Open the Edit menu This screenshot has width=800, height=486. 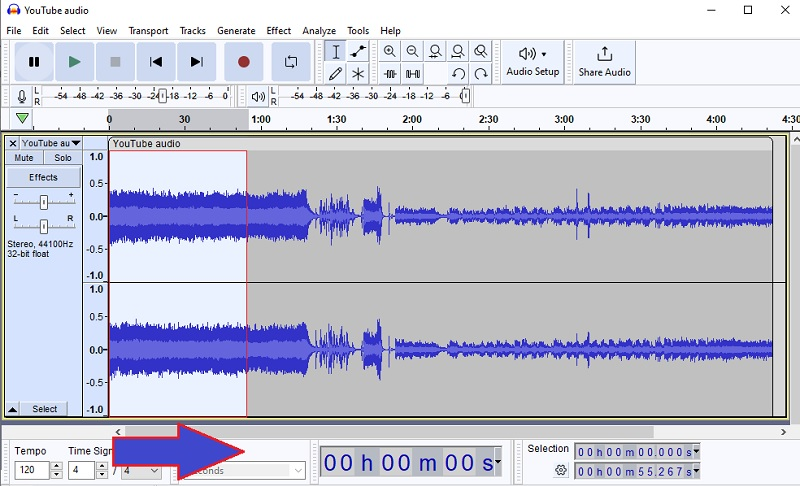tap(40, 31)
